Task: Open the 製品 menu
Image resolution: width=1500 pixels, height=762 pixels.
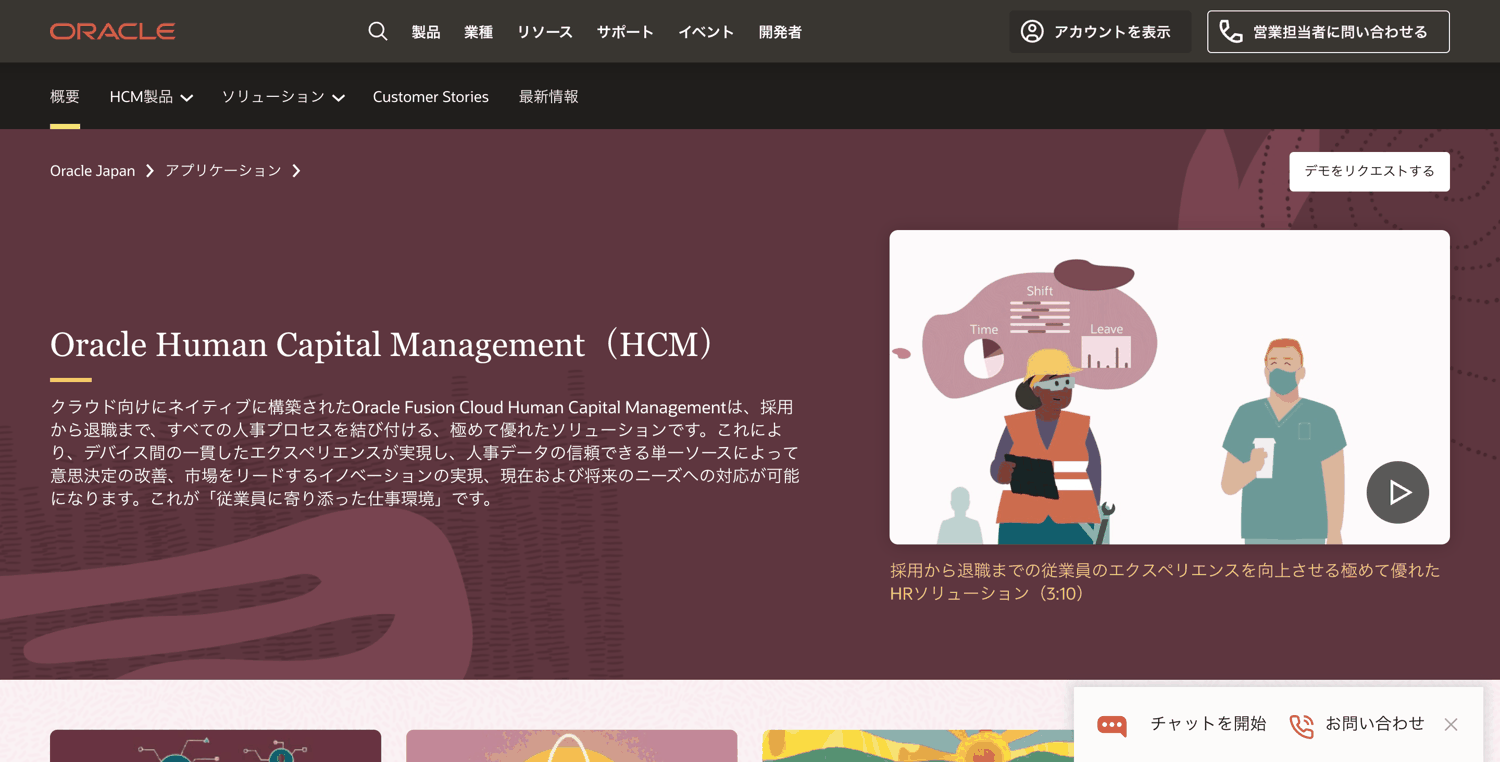Action: coord(426,32)
